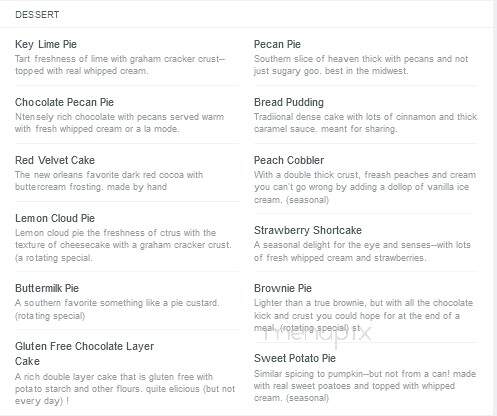Open the Pecan Pie menu item
The height and width of the screenshot is (416, 497).
point(277,44)
